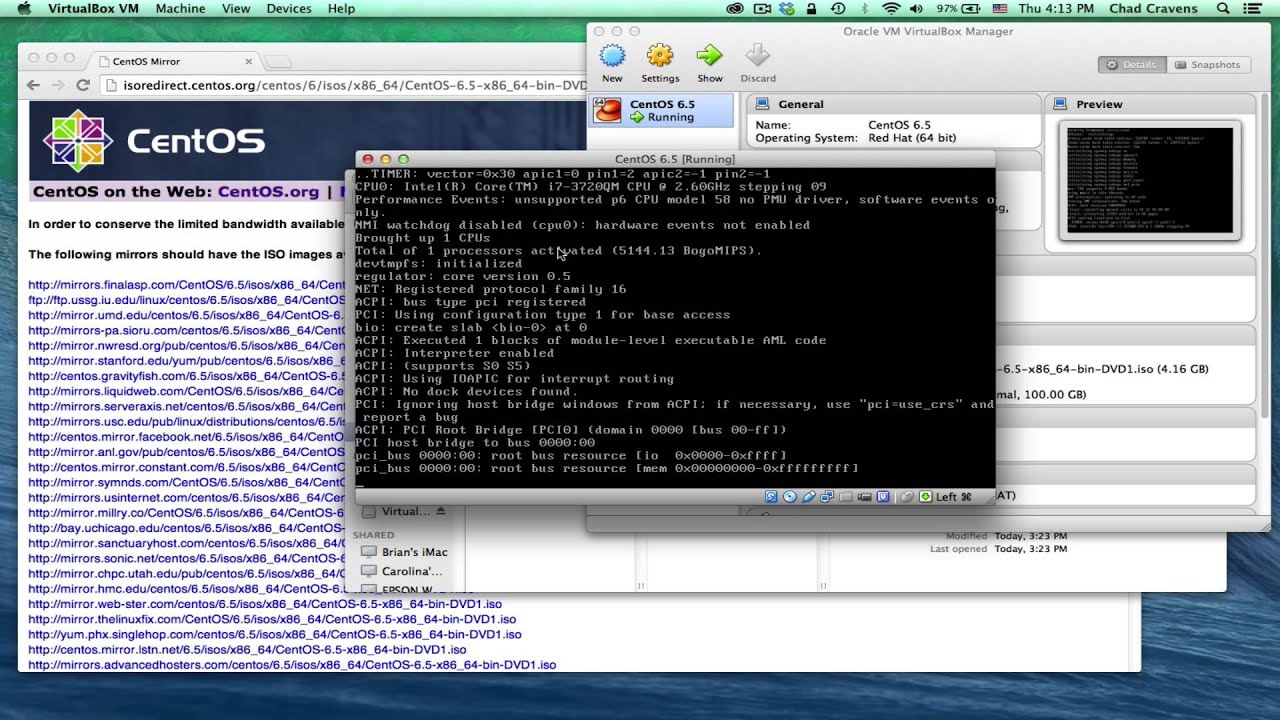The height and width of the screenshot is (720, 1280).
Task: Open the CentOS.org link
Action: 268,191
